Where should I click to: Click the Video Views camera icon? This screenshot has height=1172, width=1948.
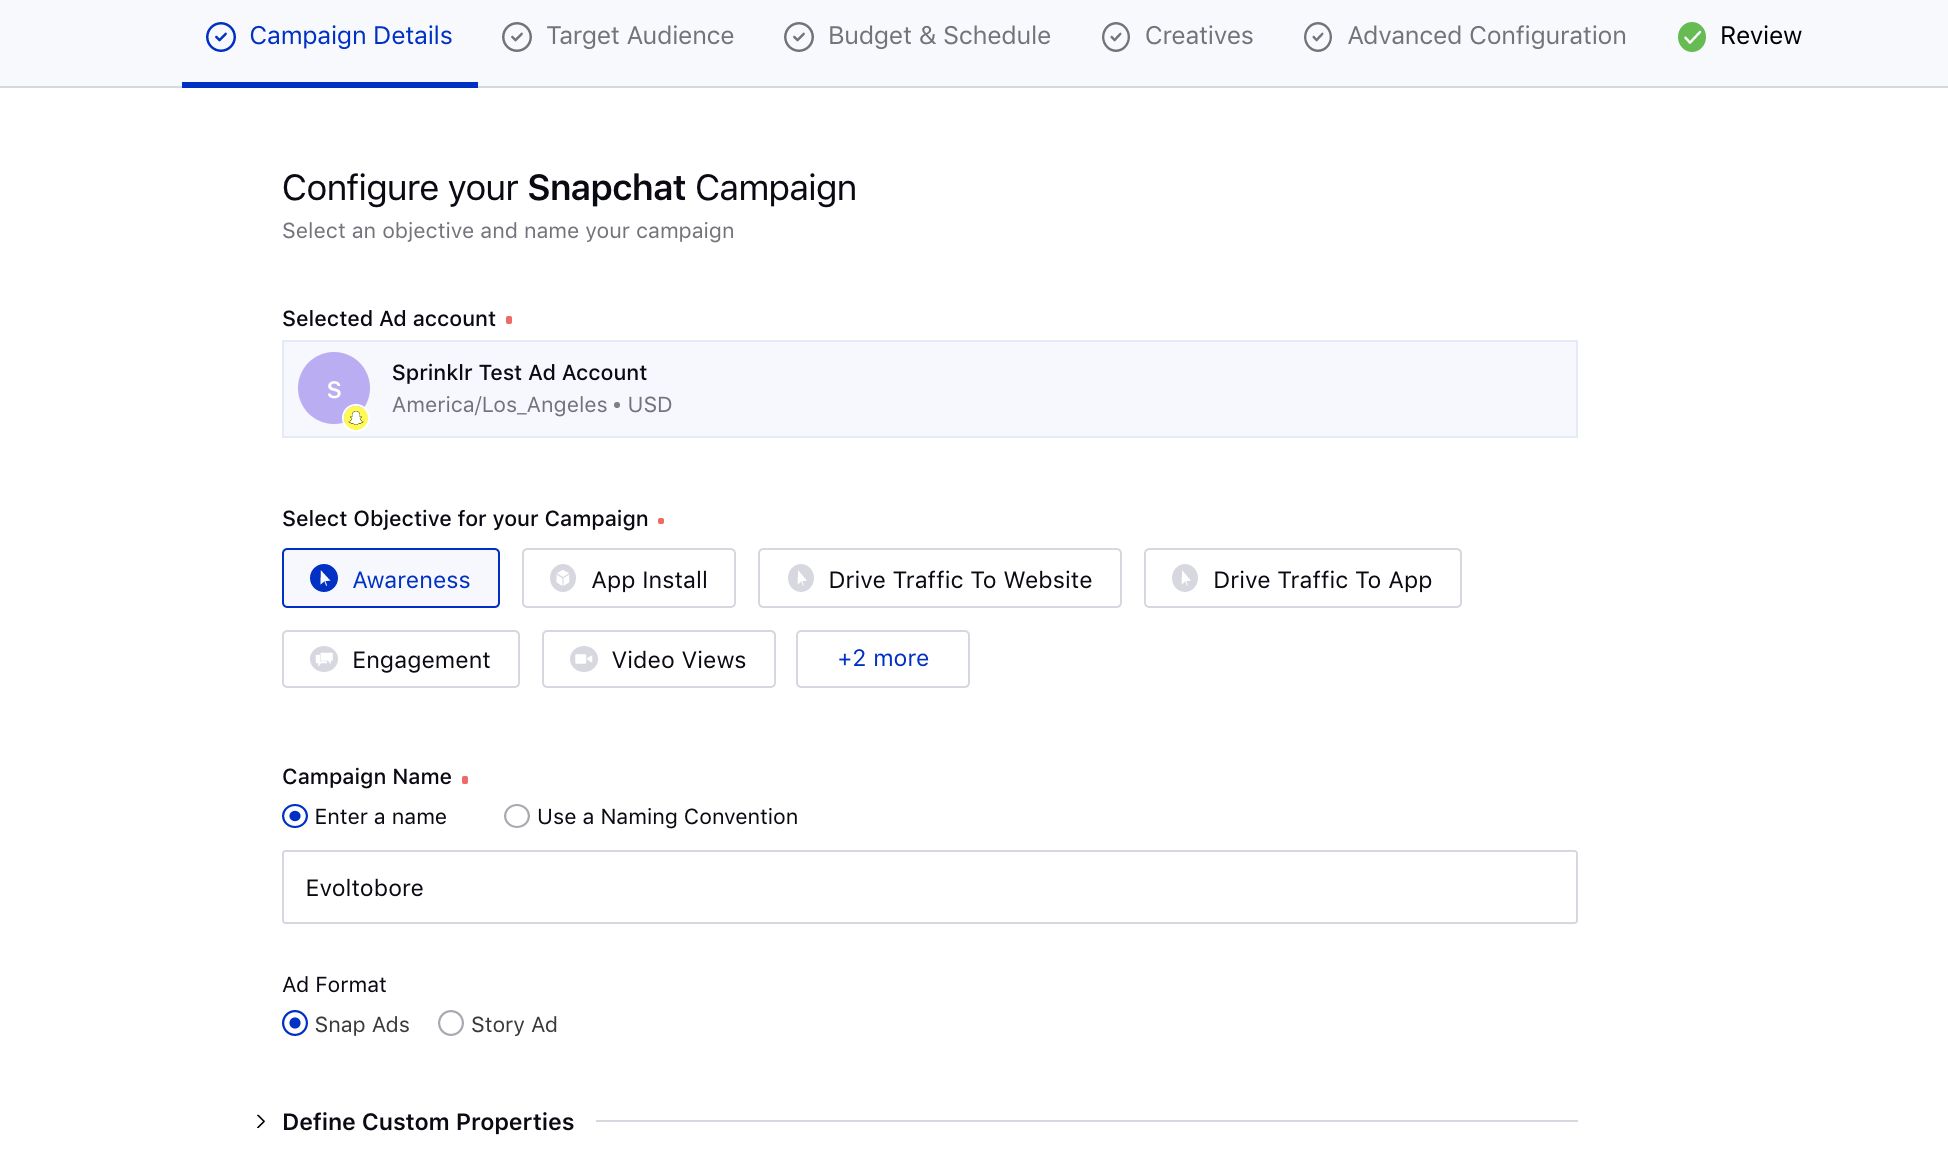583,659
